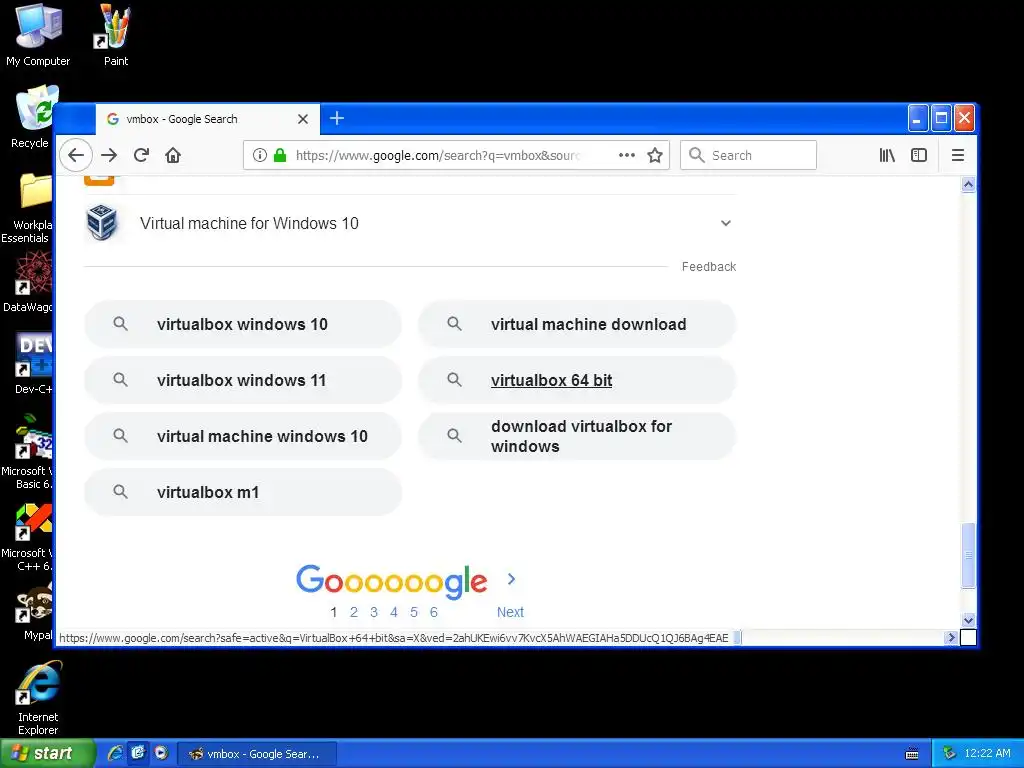
Task: Search for virtualbox m1
Action: (x=243, y=492)
